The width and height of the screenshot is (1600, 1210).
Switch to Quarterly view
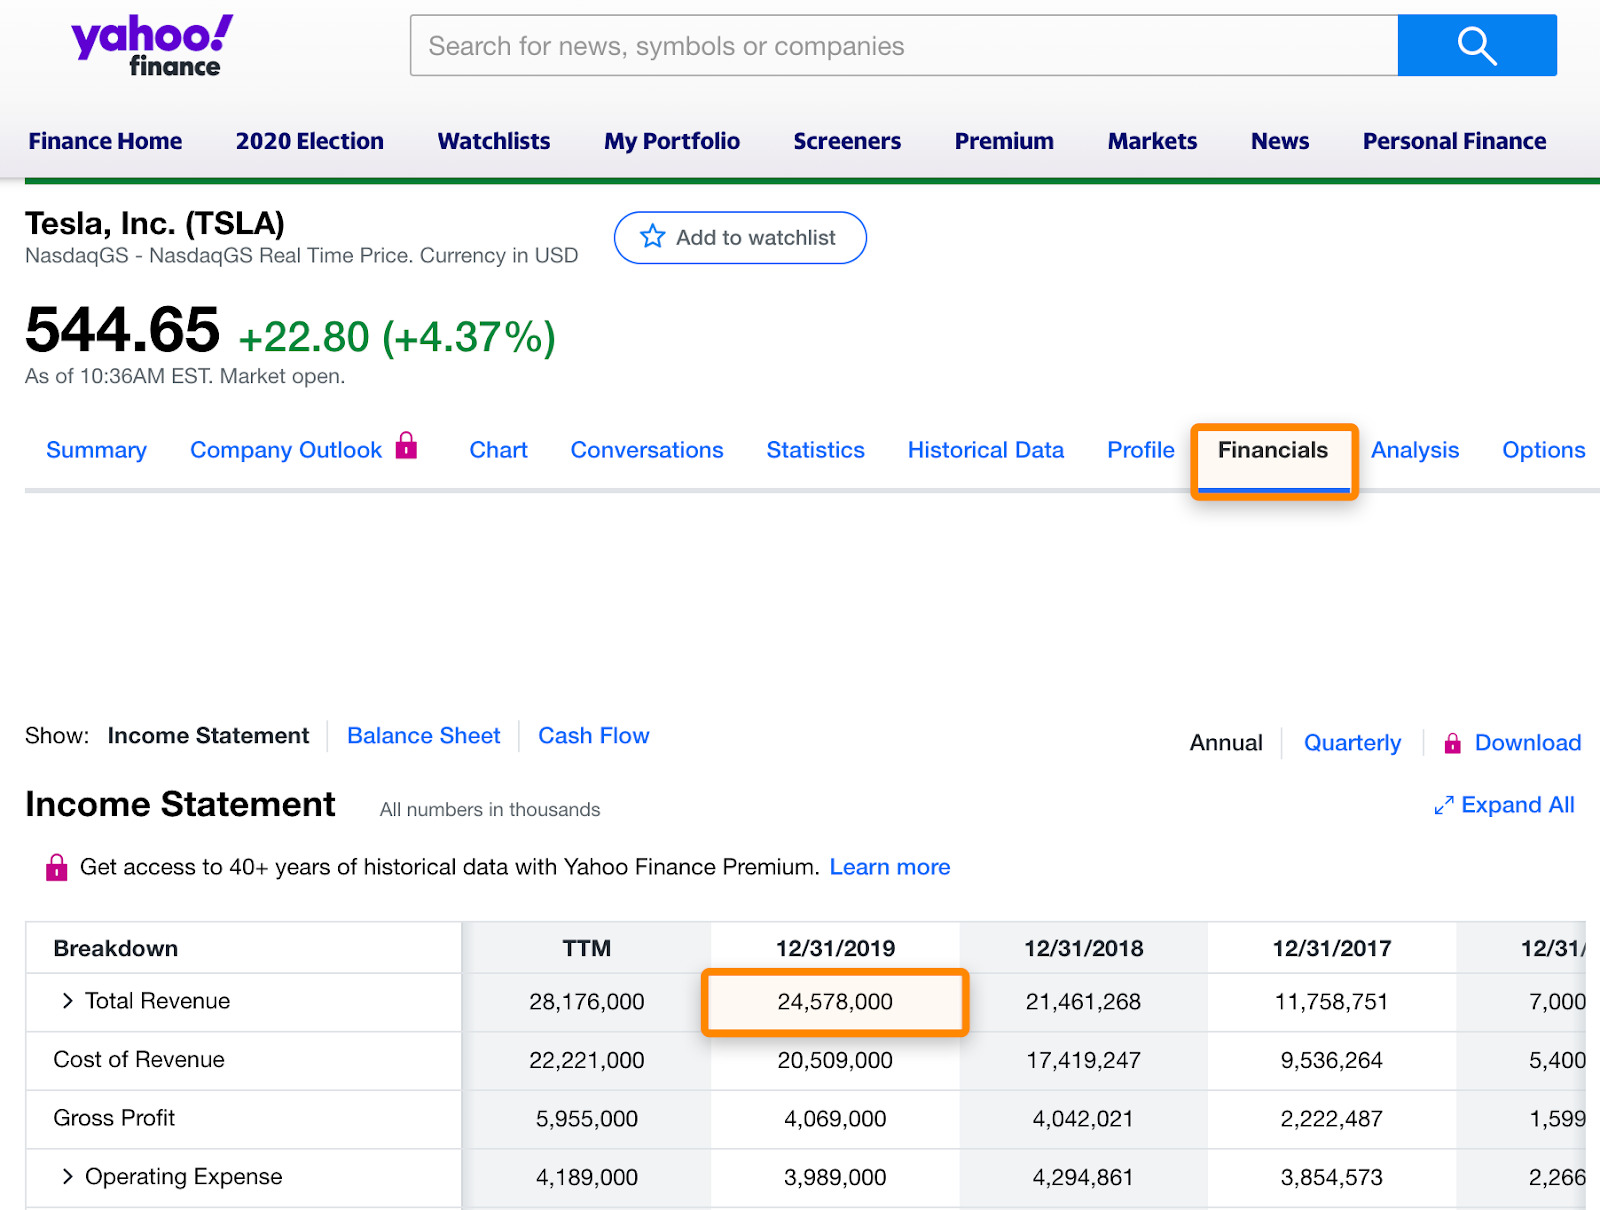click(1352, 743)
